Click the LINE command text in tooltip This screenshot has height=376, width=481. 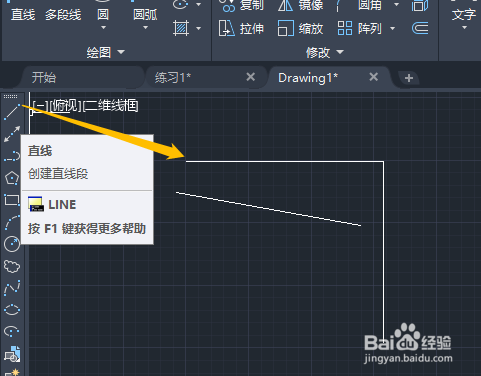pos(62,204)
